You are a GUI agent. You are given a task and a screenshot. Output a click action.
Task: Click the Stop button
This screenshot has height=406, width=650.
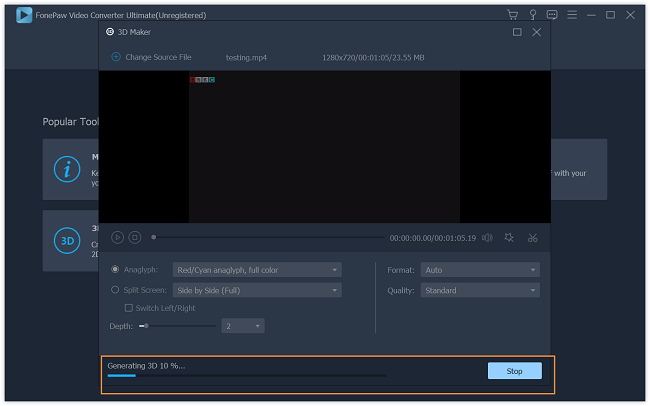(514, 371)
